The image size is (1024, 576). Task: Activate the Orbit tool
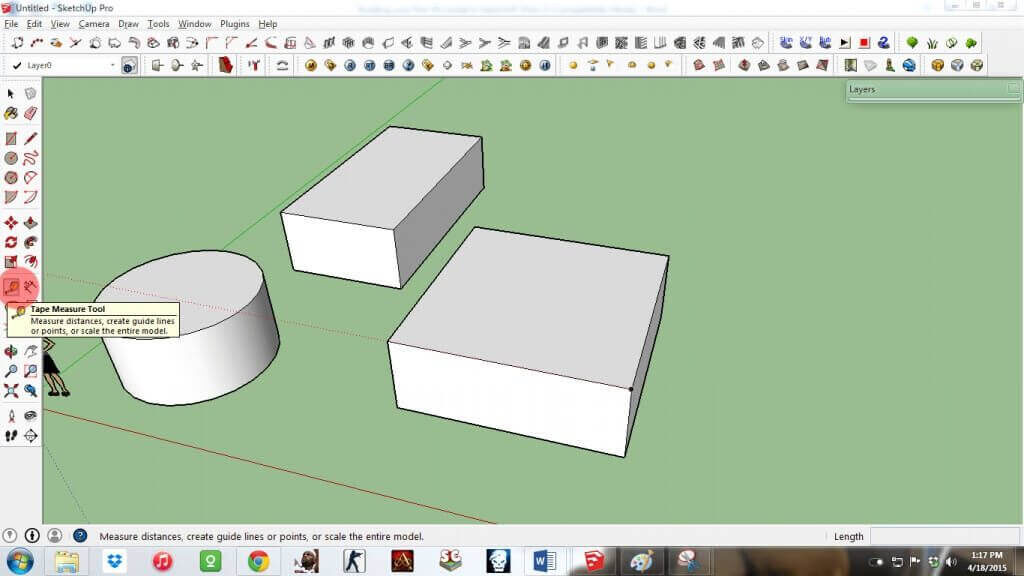coord(11,351)
